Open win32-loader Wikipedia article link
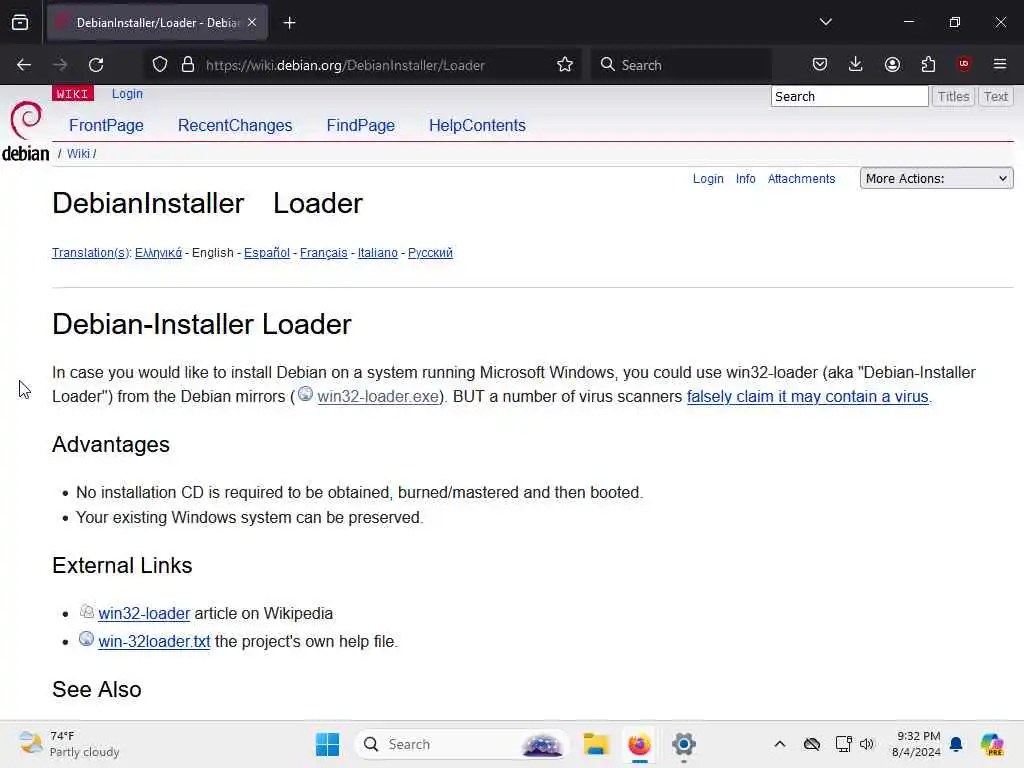This screenshot has height=768, width=1024. coord(144,613)
